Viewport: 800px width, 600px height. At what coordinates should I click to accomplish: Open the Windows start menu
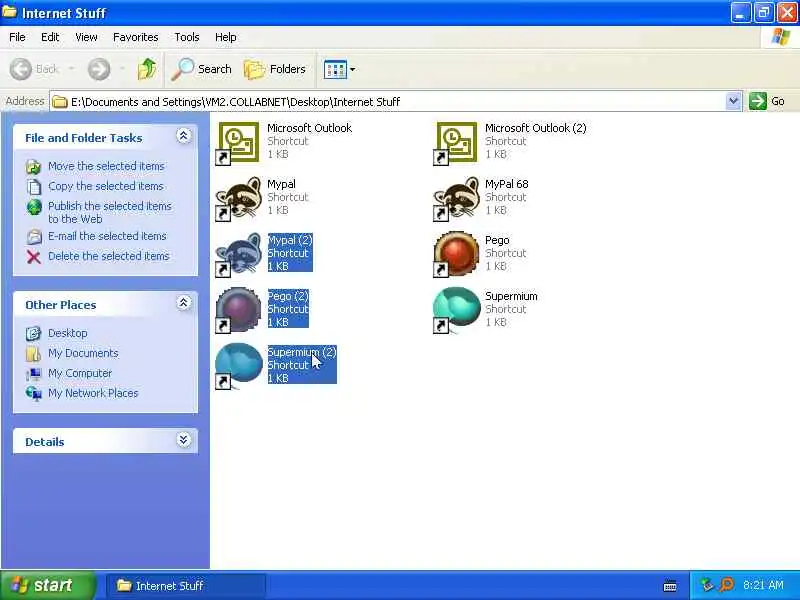pyautogui.click(x=47, y=585)
